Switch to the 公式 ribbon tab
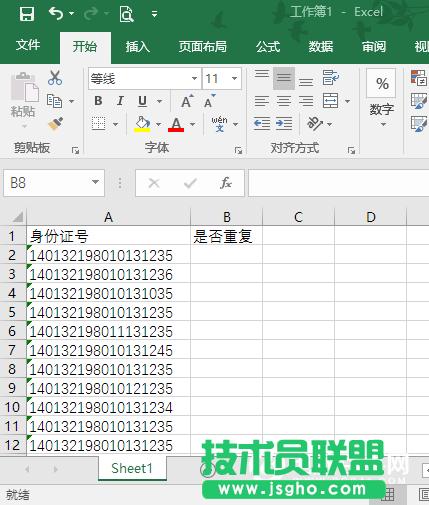The height and width of the screenshot is (505, 429). 268,47
